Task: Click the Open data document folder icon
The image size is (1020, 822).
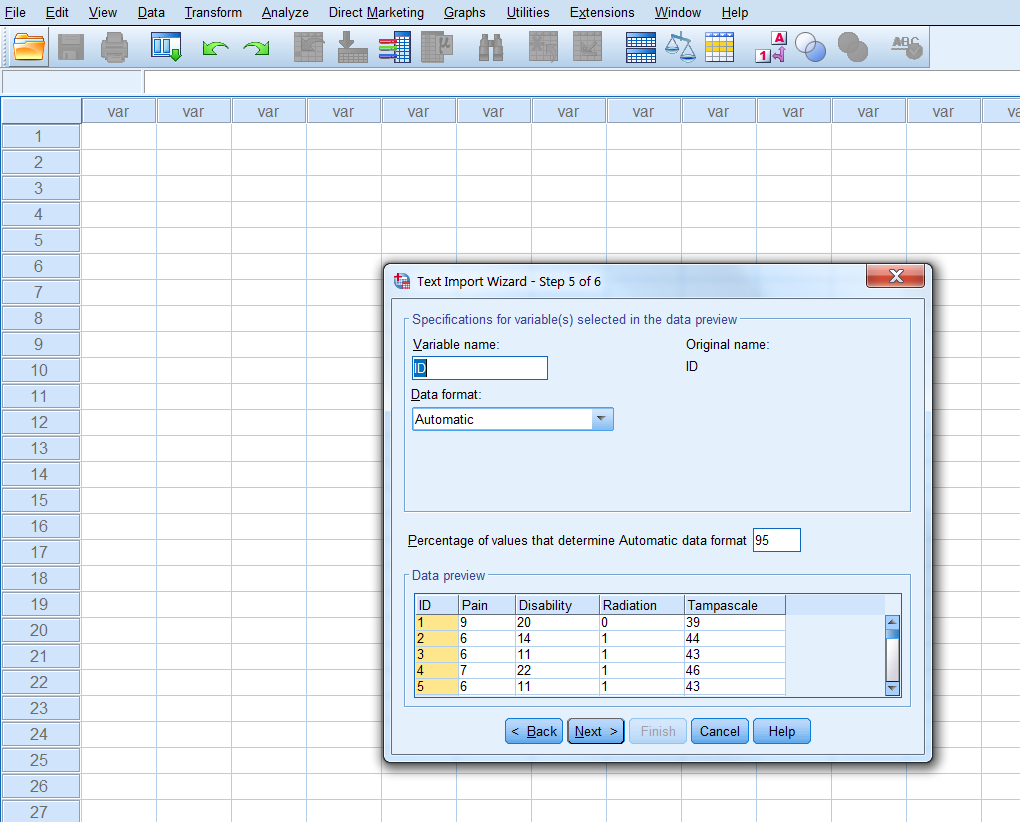Action: click(x=31, y=47)
